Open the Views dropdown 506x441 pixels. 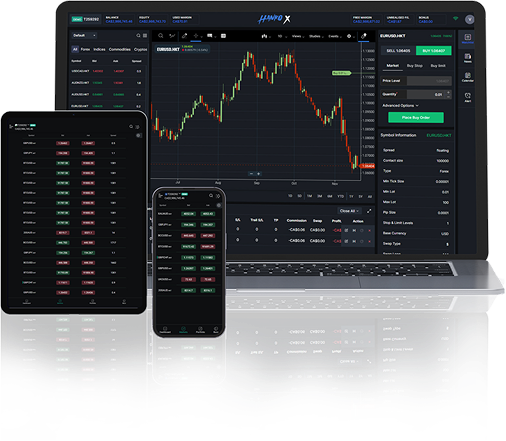click(x=298, y=36)
